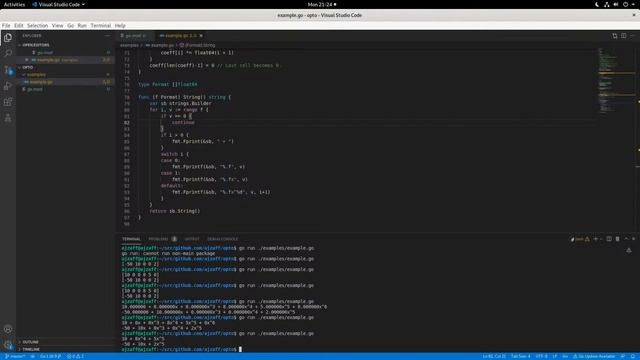Open the terminal launch profile dropdown arrow
This screenshot has height=360, width=640.
click(601, 239)
